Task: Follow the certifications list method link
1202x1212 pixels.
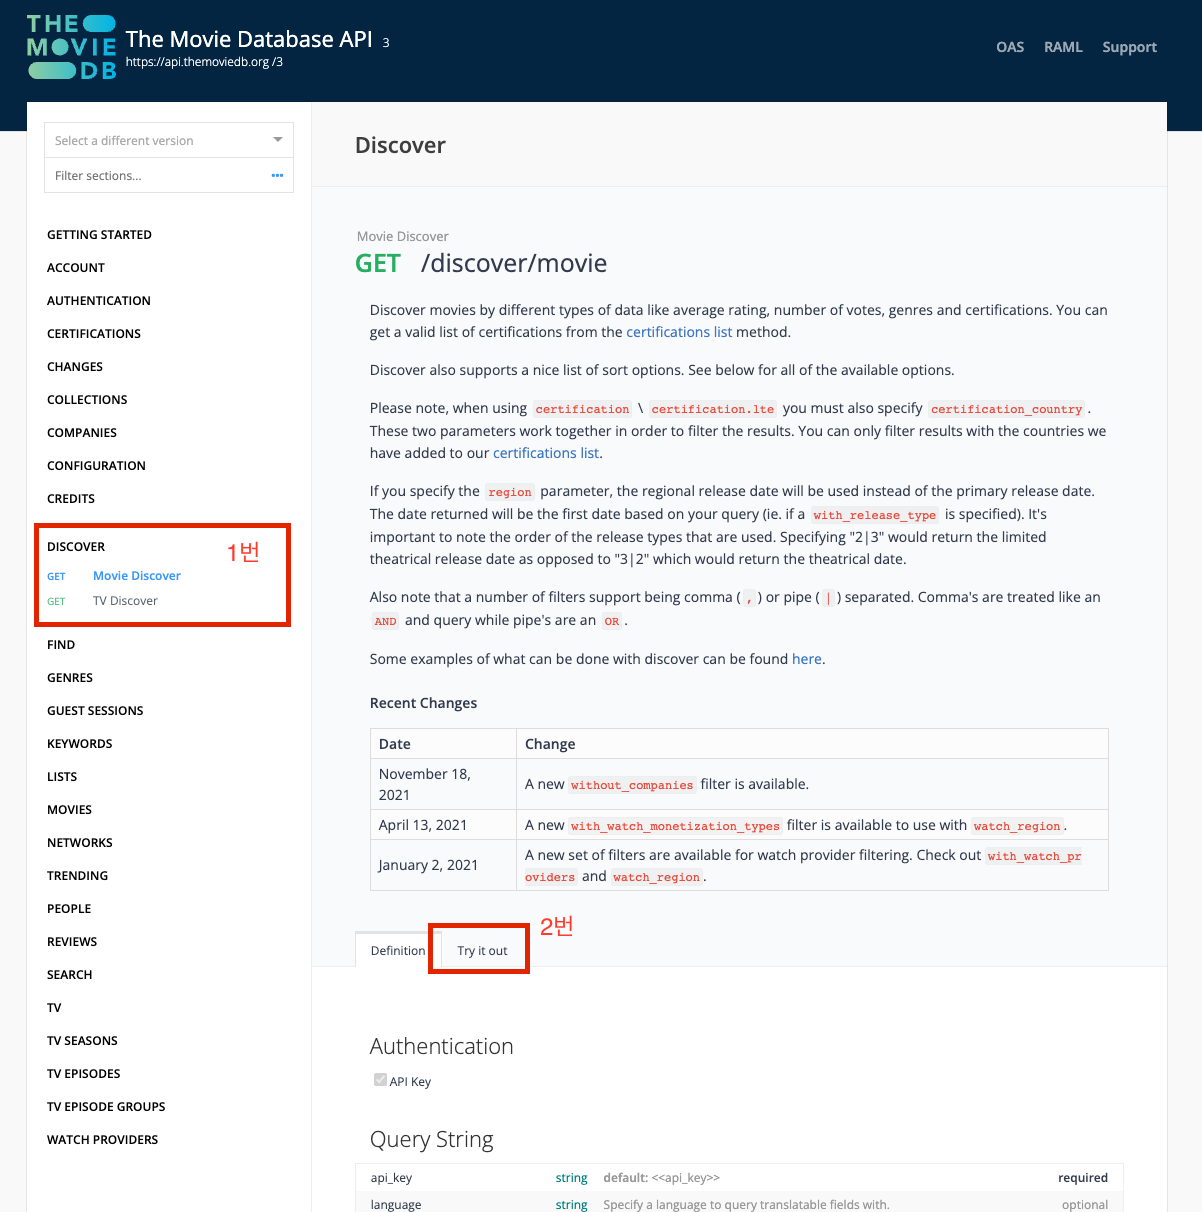Action: 679,332
